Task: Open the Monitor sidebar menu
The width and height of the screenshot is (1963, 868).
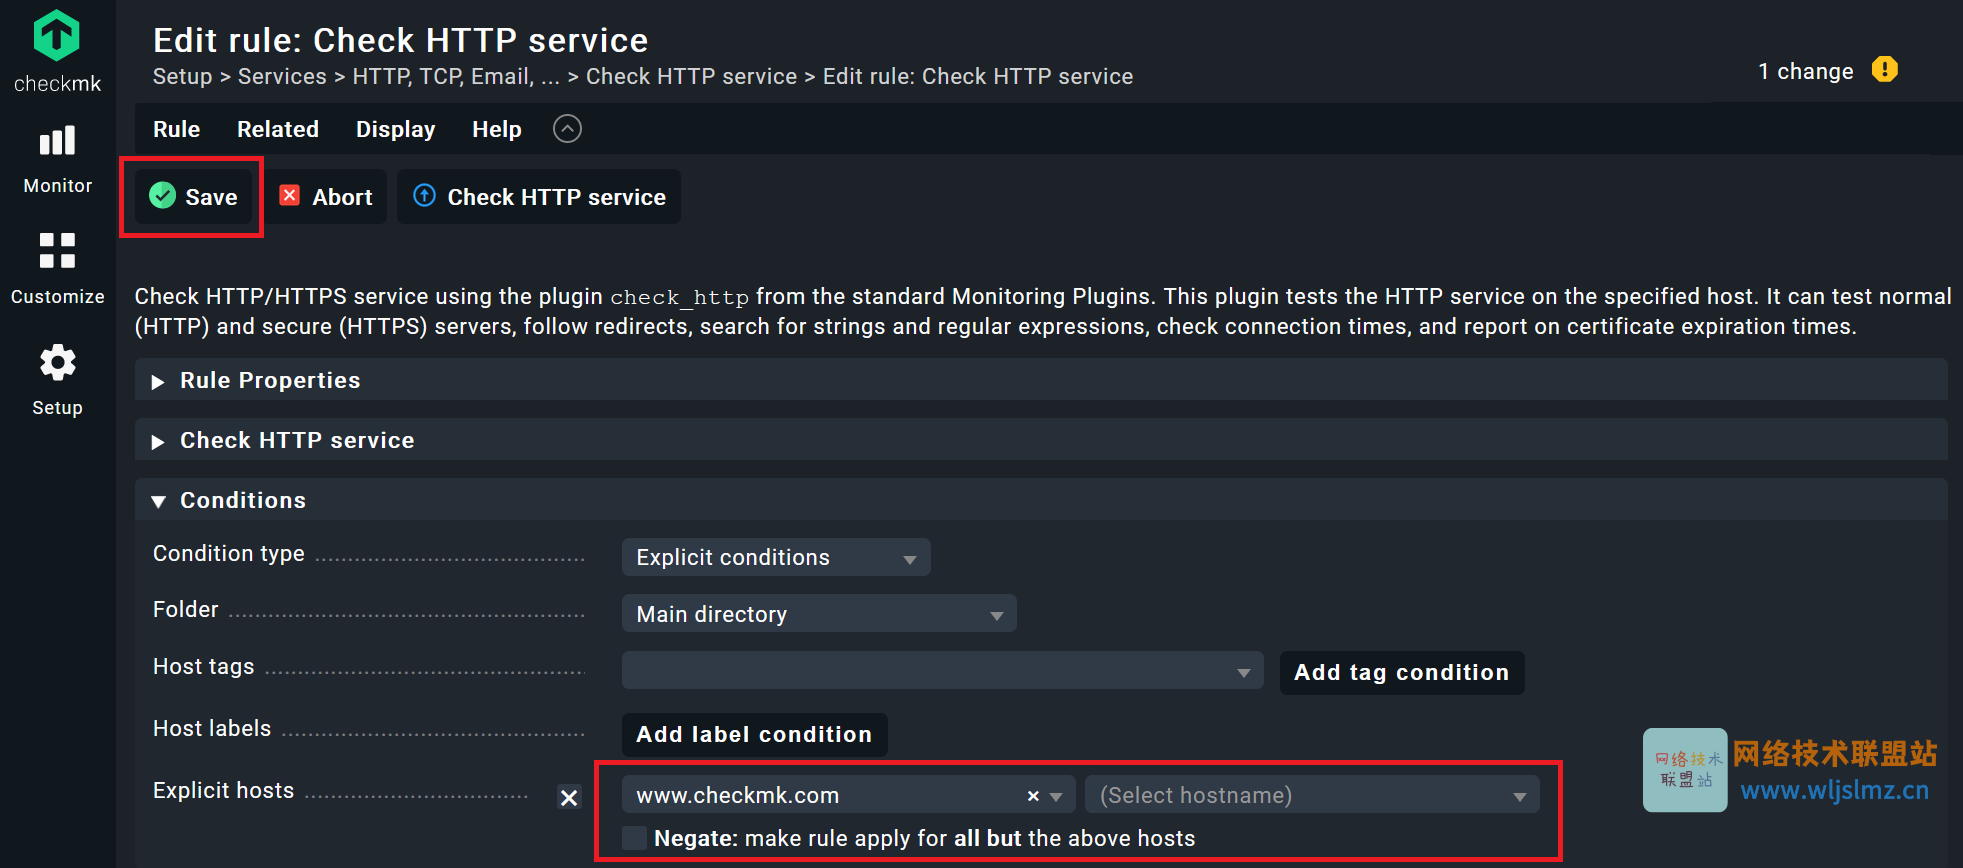Action: coord(57,159)
